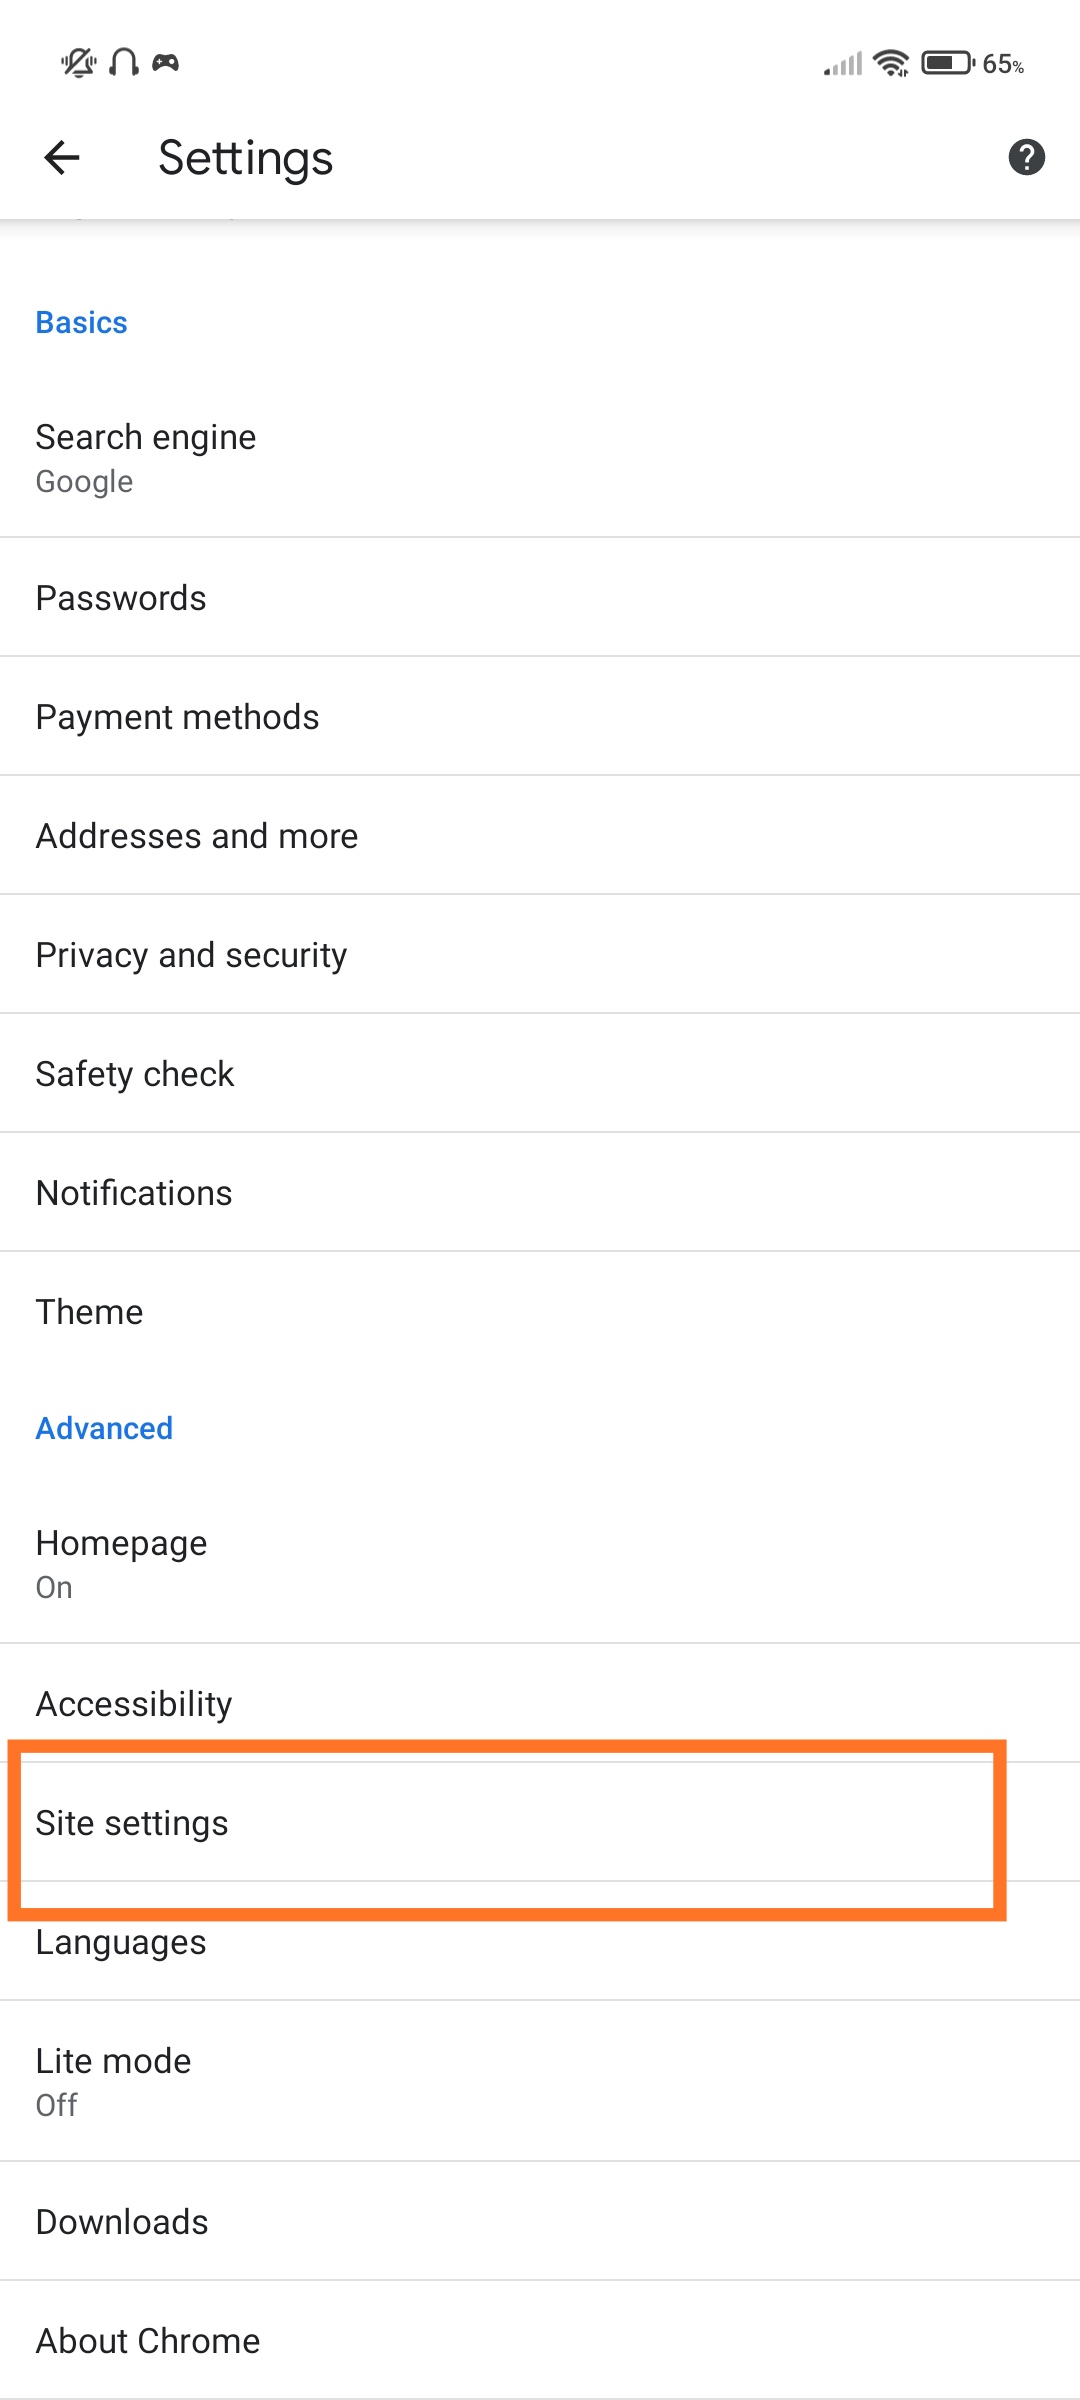Select the Basics section header

click(x=80, y=321)
